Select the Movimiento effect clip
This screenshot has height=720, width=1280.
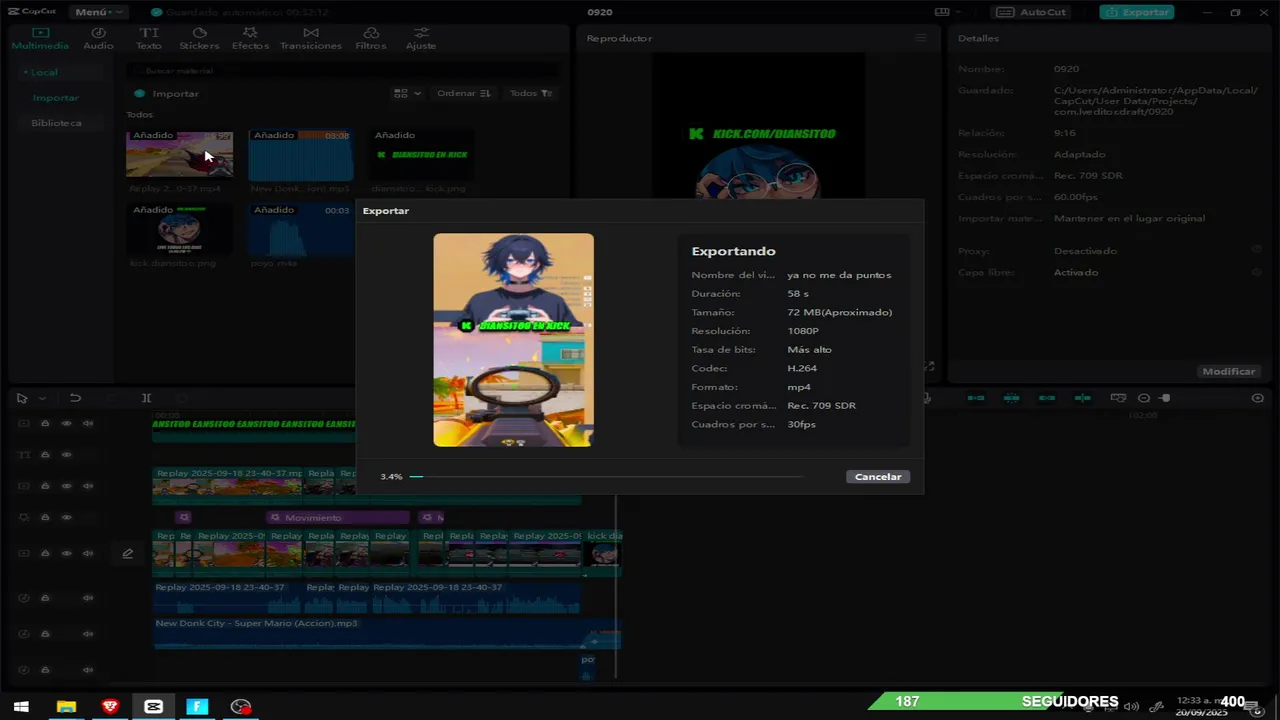(338, 518)
